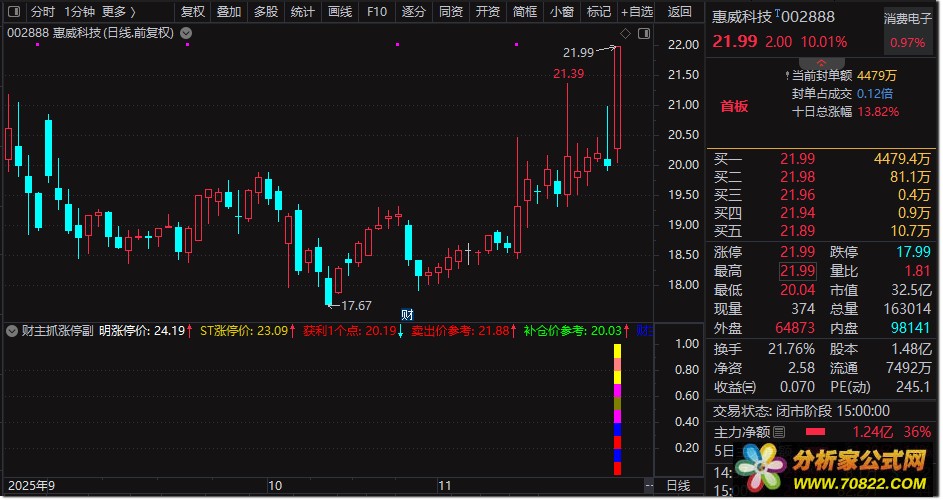Click 十日总涨幅 13.82% value
The image size is (943, 500).
[878, 111]
